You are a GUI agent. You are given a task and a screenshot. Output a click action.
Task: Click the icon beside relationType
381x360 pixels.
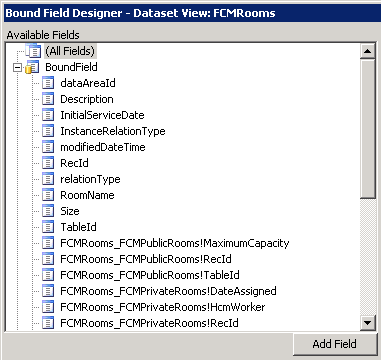coord(48,179)
